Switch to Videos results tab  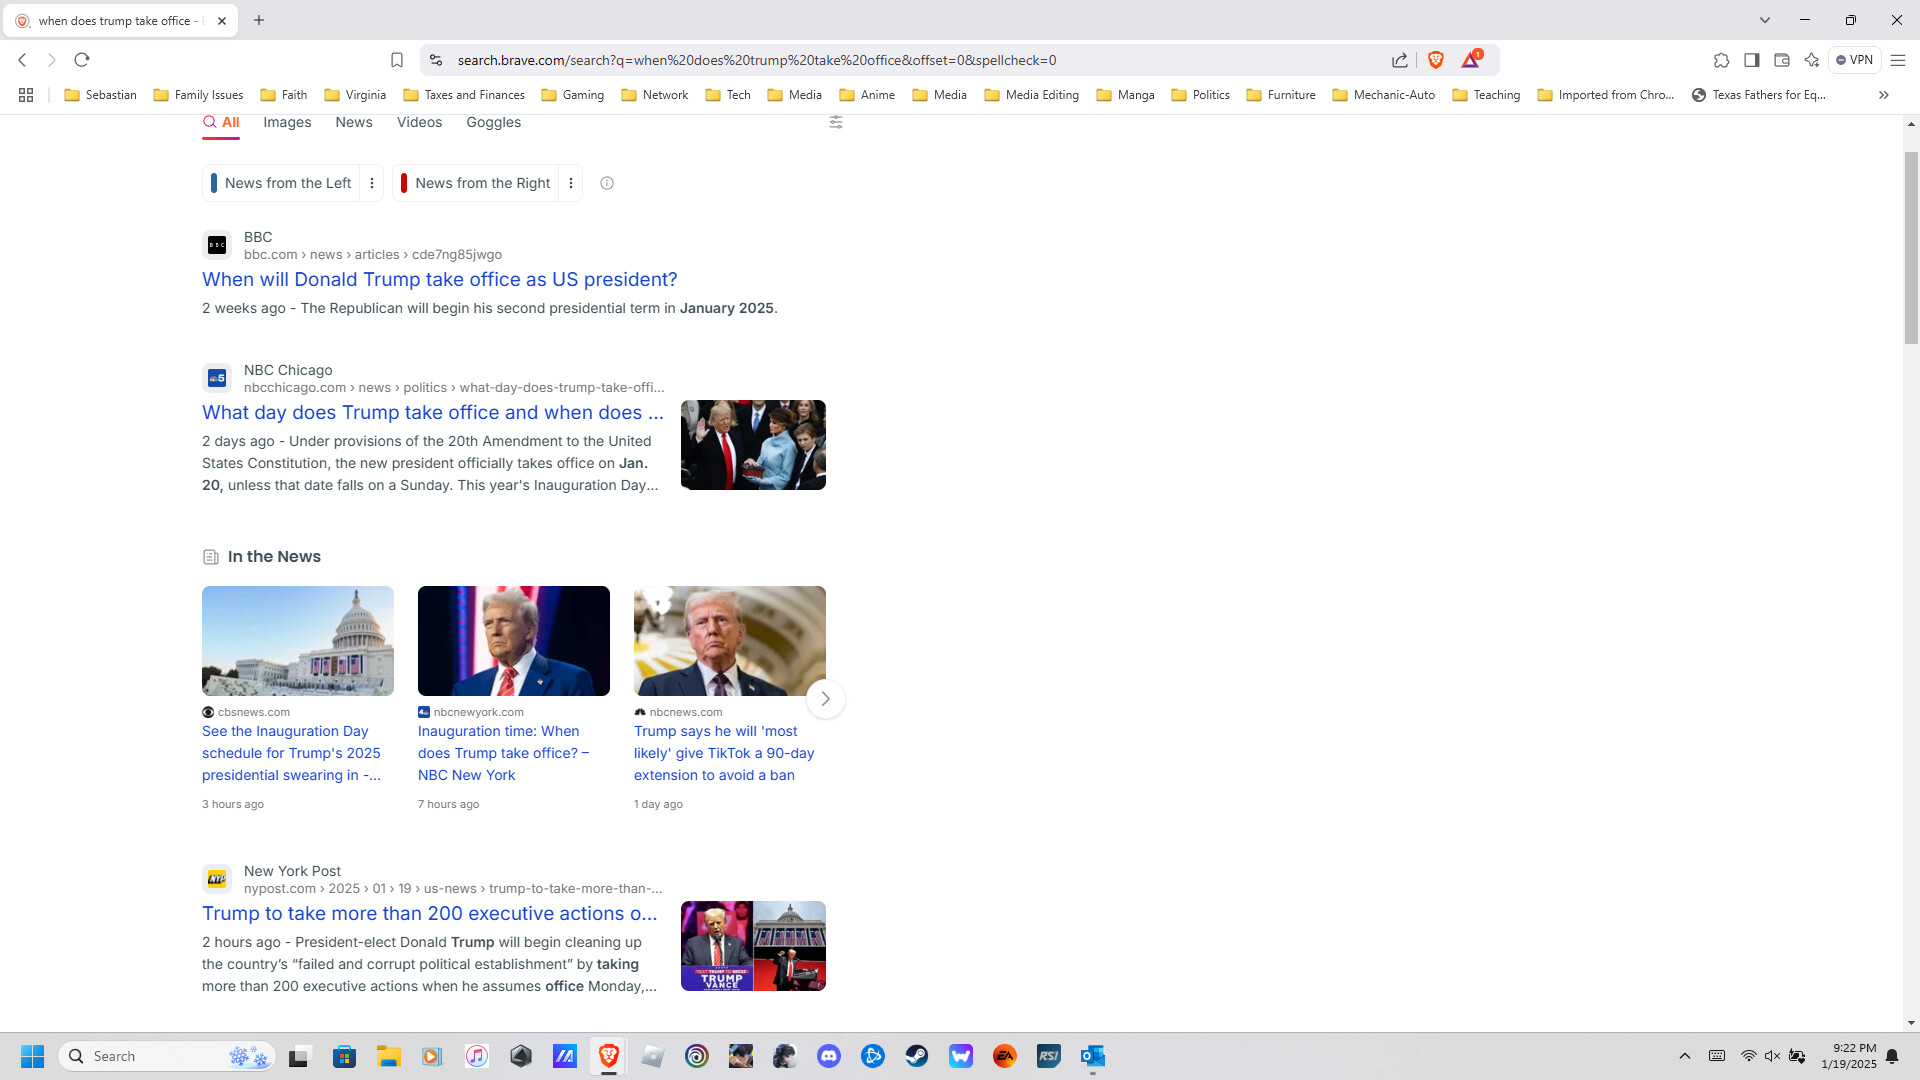coord(419,122)
